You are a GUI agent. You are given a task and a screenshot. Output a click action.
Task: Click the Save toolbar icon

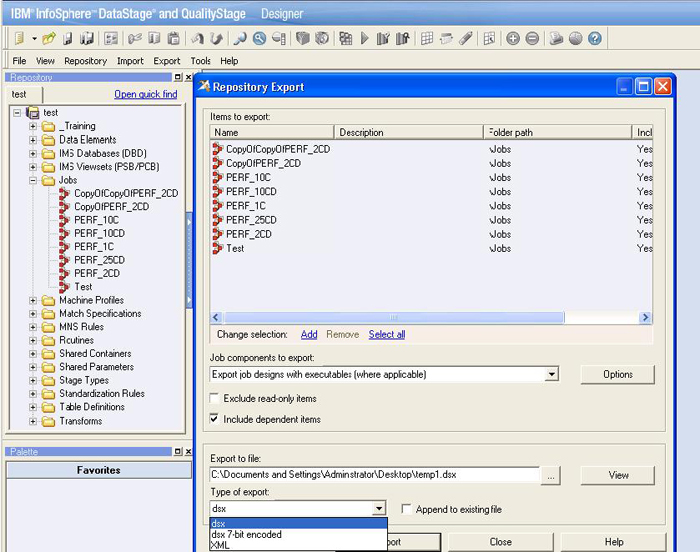[x=67, y=38]
